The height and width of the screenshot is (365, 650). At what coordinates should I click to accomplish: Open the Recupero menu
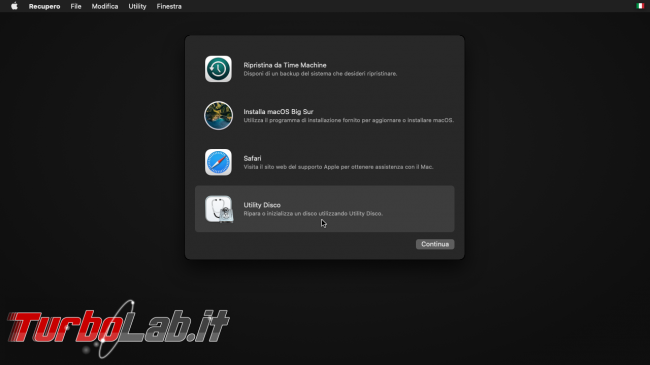44,6
